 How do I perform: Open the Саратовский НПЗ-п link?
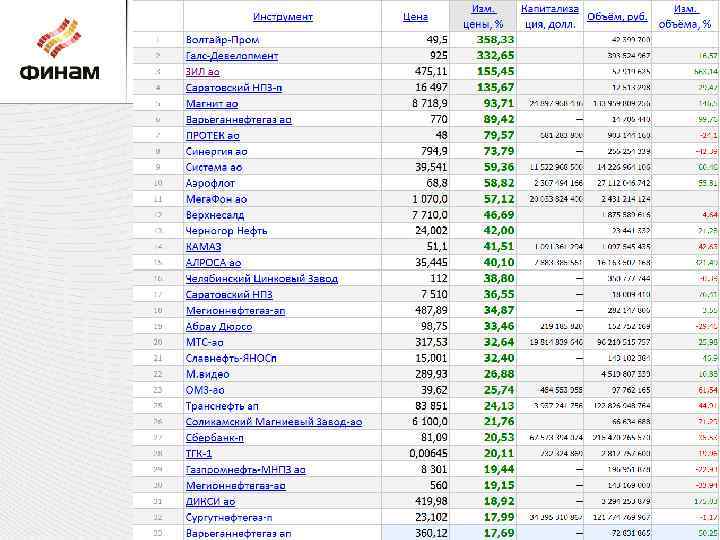pyautogui.click(x=234, y=87)
